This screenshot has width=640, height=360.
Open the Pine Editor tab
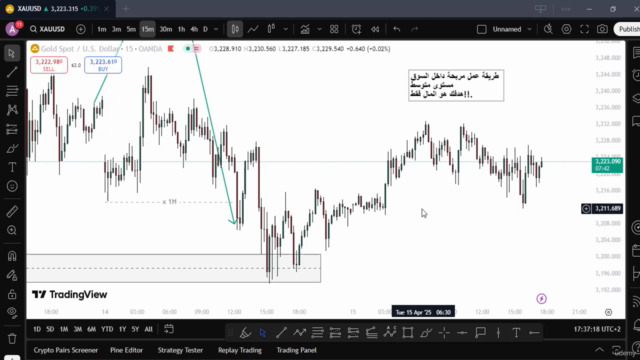[x=127, y=350]
